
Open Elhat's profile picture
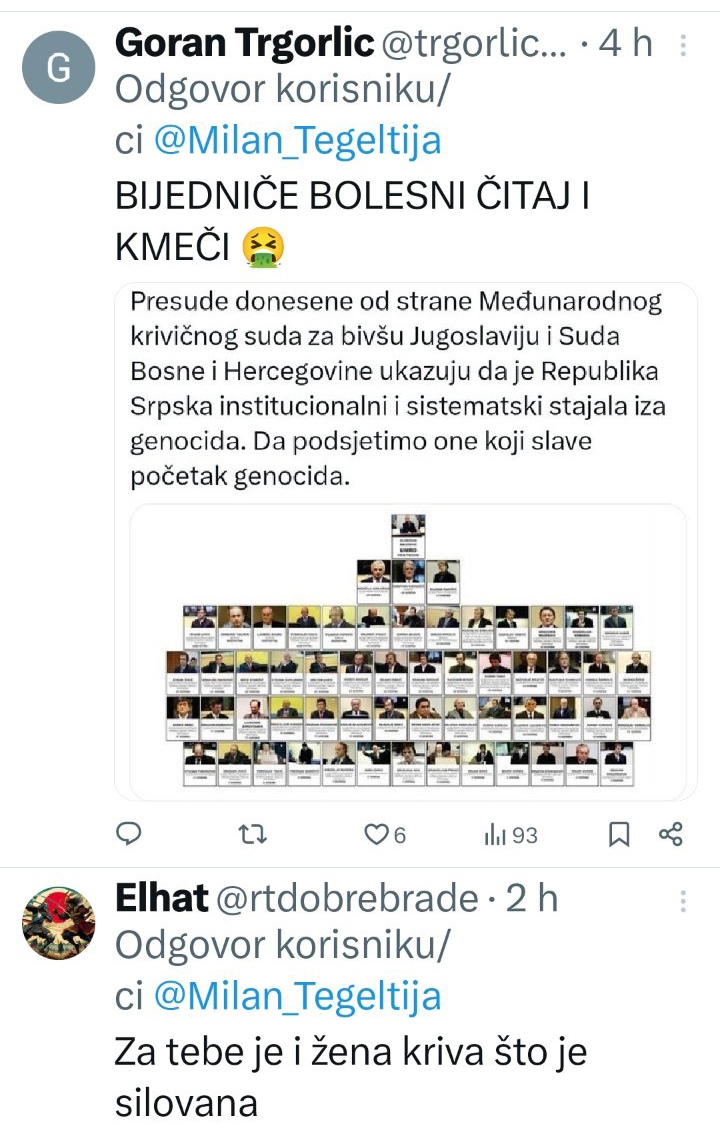pos(58,923)
